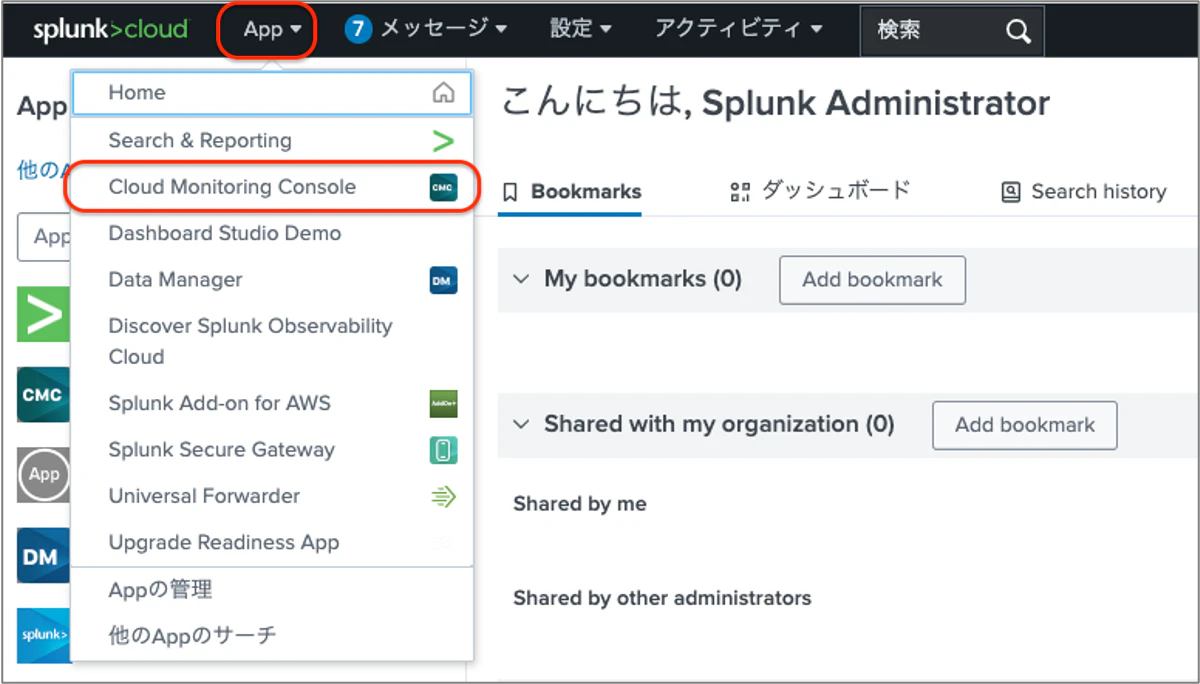Screen dimensions: 1200x684
Task: Click the Secure Gateway phone icon
Action: (x=443, y=450)
